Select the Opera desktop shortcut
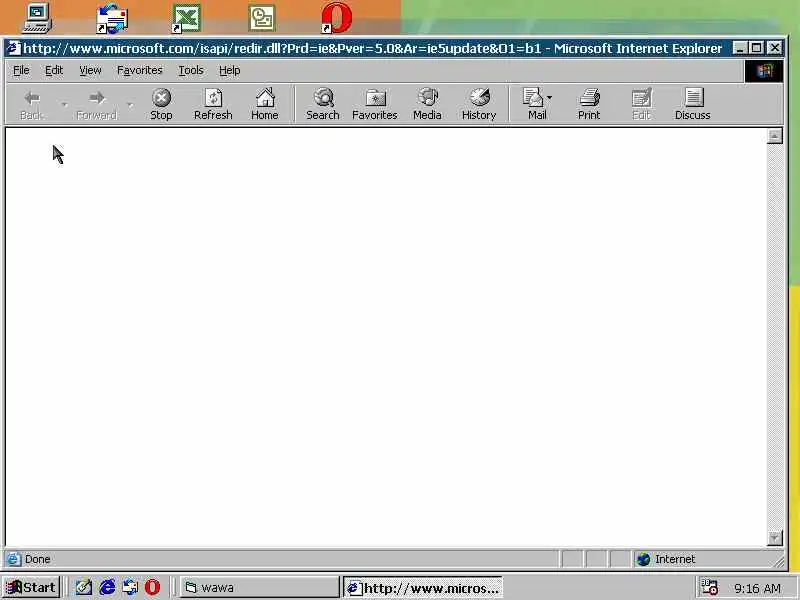800x600 pixels. [x=337, y=18]
